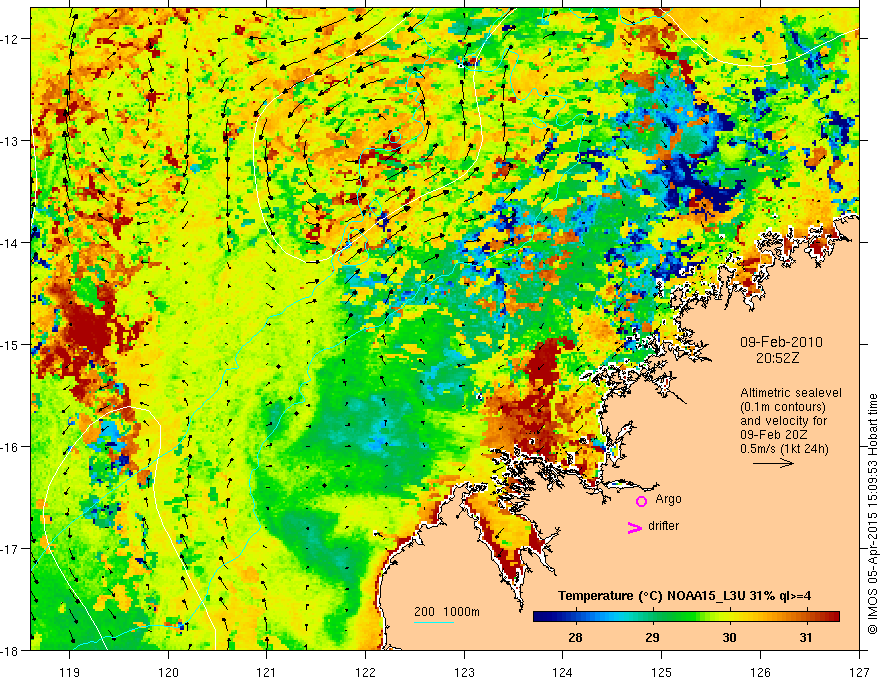Click the '200 1000m' bathymetry label

click(x=447, y=612)
